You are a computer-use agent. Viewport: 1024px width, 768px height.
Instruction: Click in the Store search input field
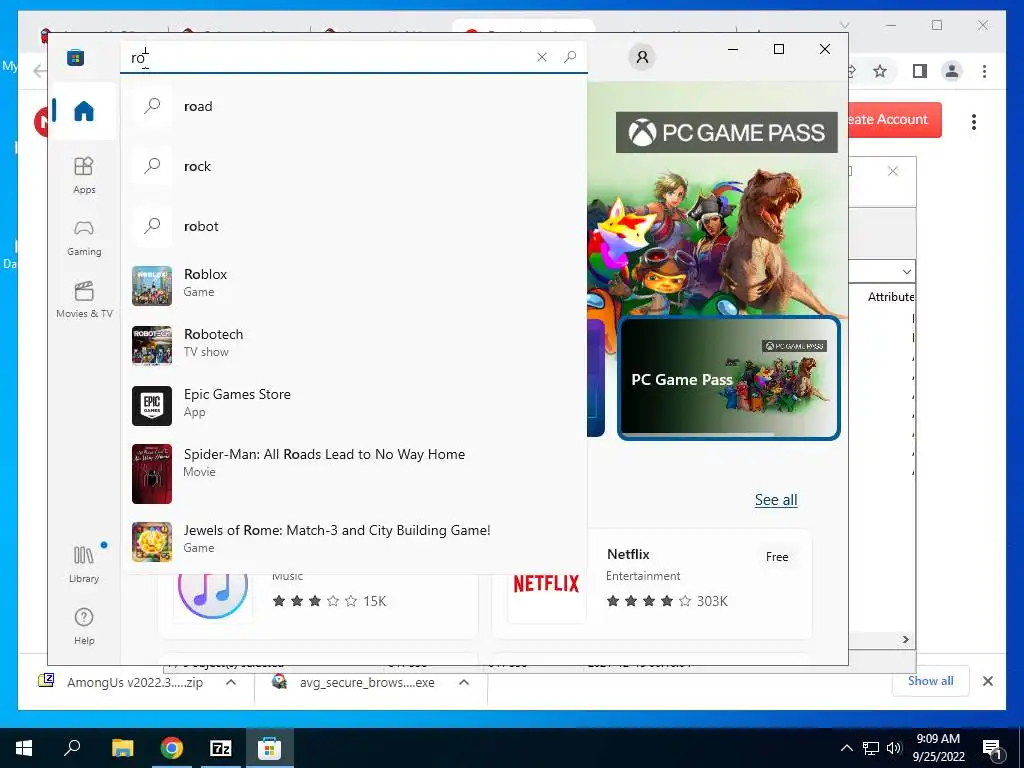327,57
